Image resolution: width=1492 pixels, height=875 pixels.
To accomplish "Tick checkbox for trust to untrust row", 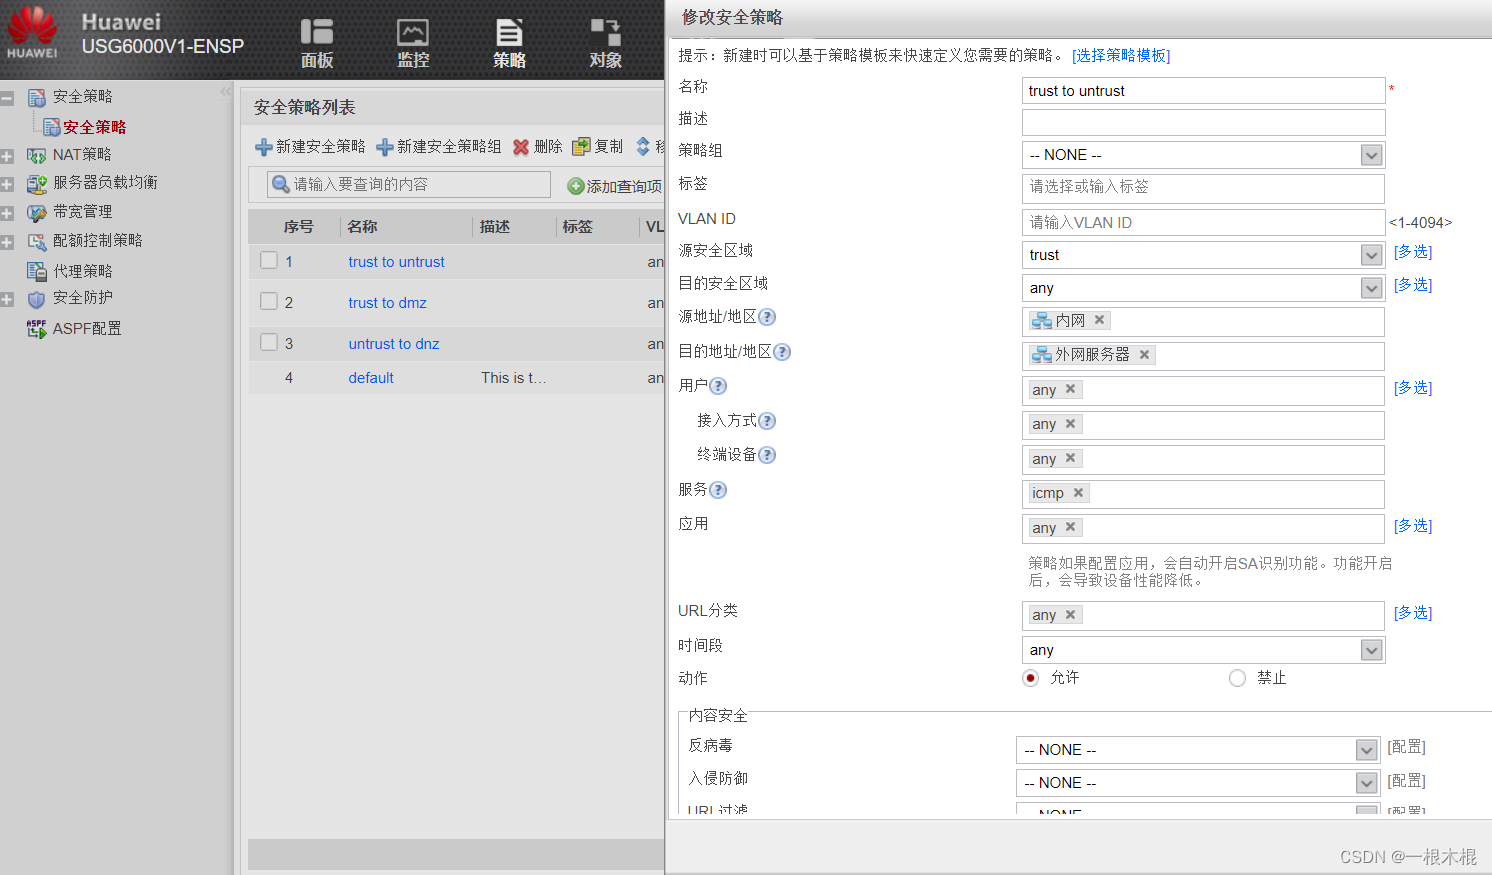I will click(x=269, y=260).
